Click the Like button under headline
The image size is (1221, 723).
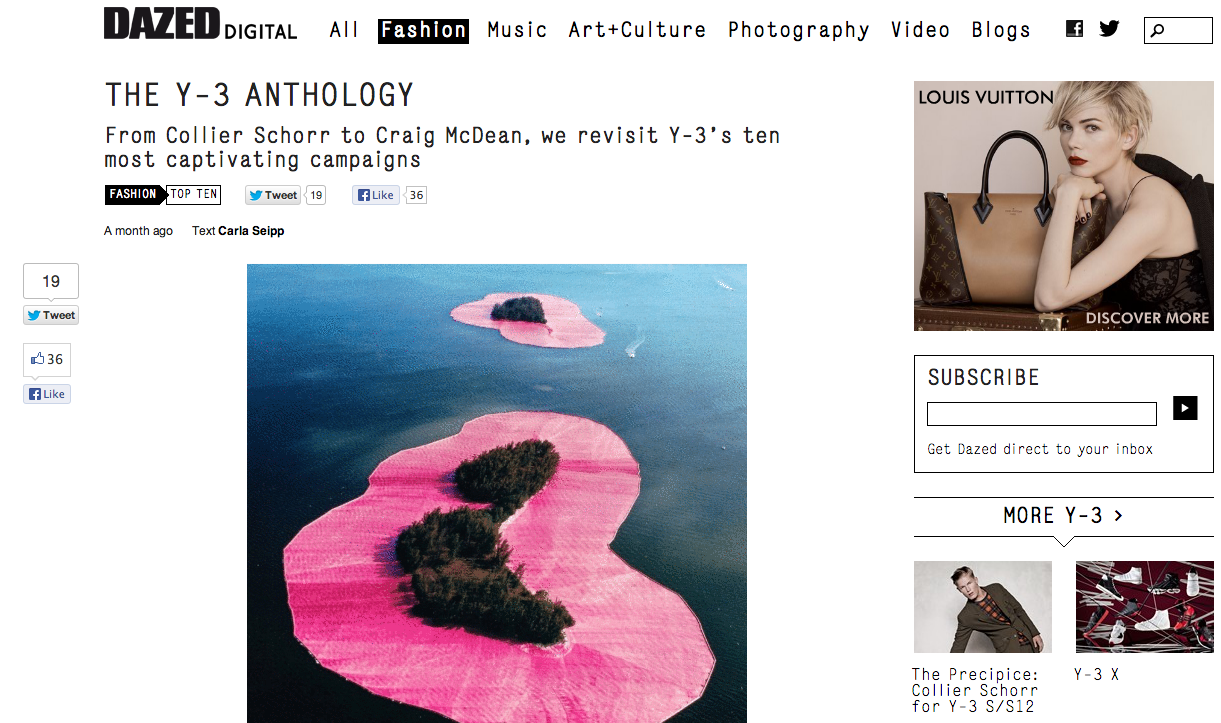376,195
